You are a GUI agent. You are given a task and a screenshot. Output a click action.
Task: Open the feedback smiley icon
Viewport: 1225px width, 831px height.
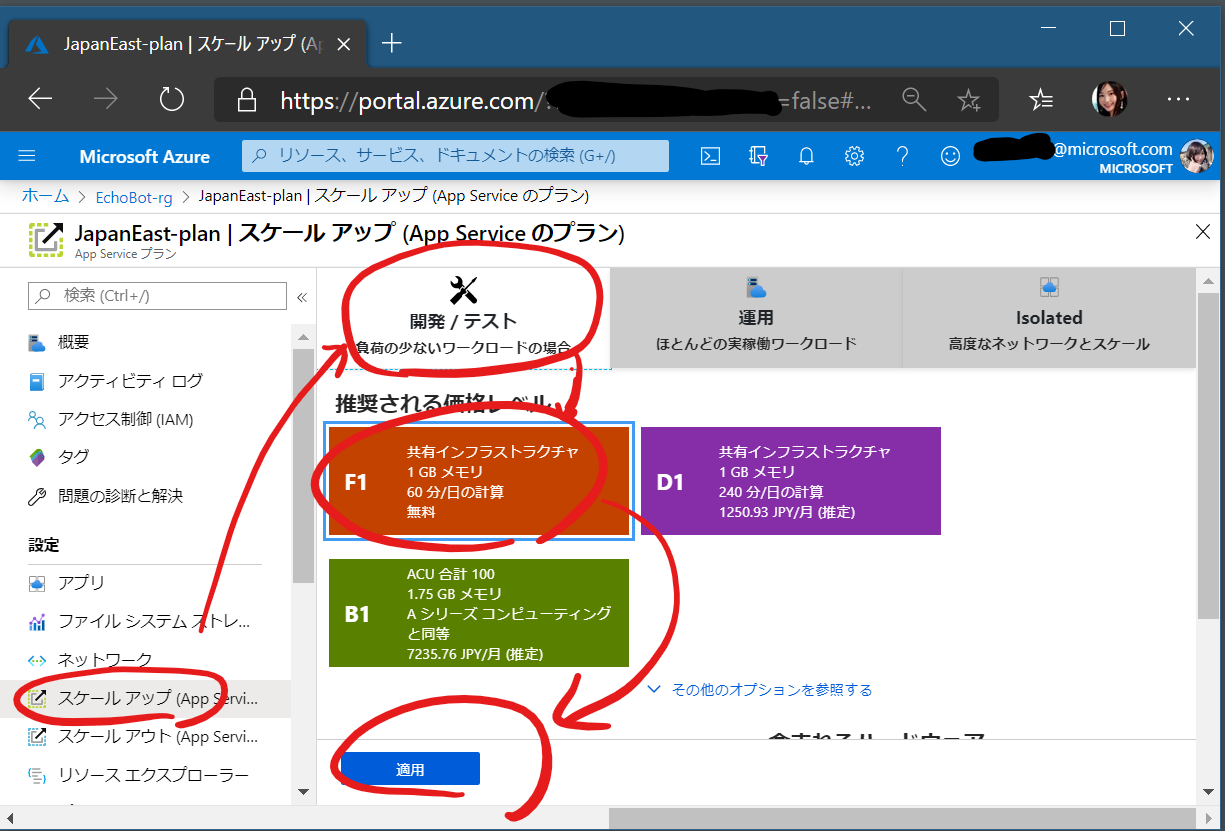[950, 156]
